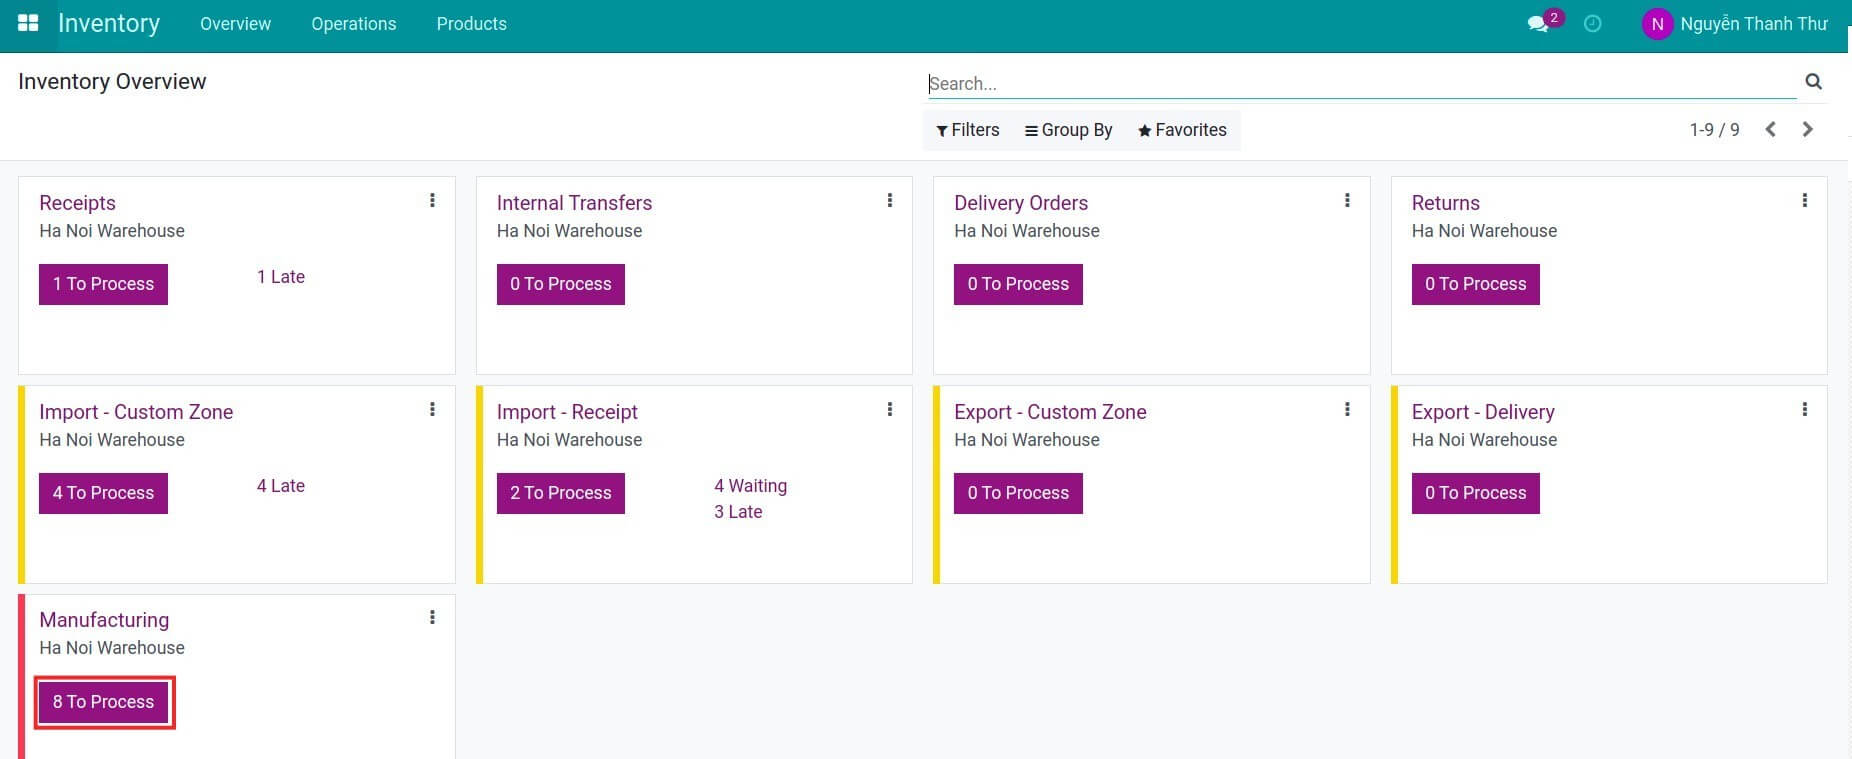Open the conversations chat icon
Image resolution: width=1852 pixels, height=759 pixels.
[x=1538, y=24]
